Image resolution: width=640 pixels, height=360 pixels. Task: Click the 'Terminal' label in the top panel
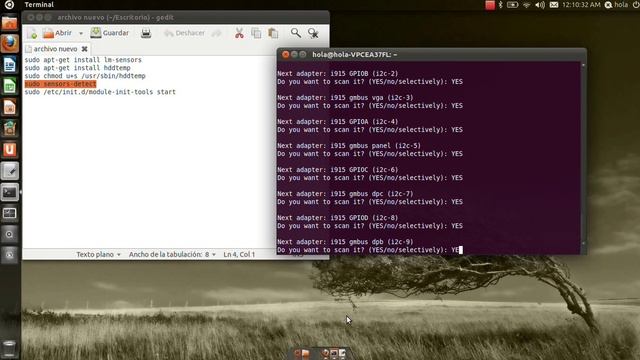coord(39,4)
